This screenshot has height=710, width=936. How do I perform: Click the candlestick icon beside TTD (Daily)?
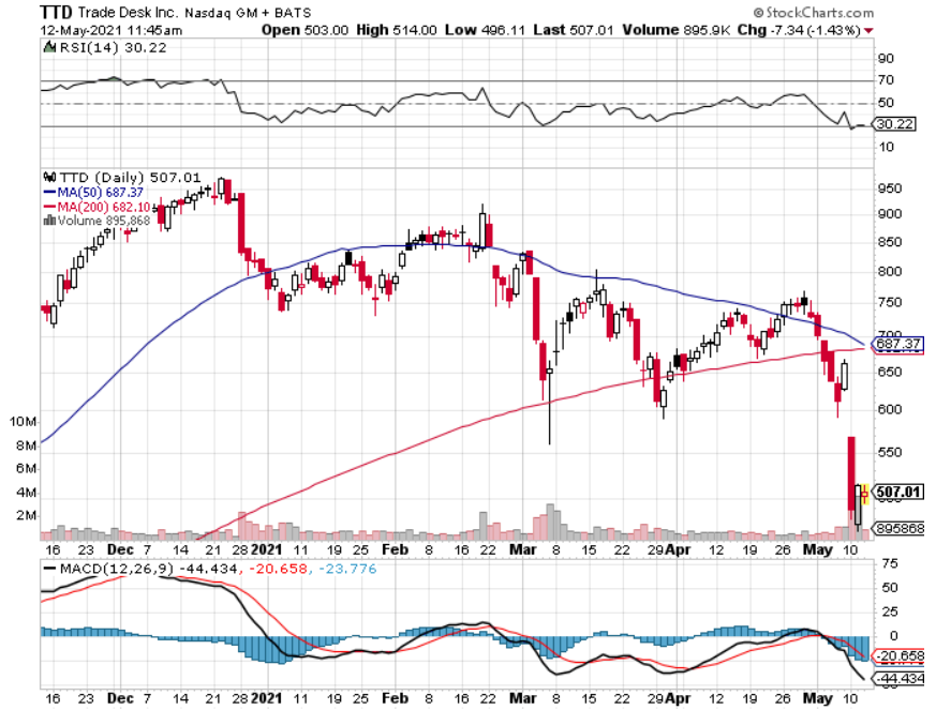click(x=50, y=177)
